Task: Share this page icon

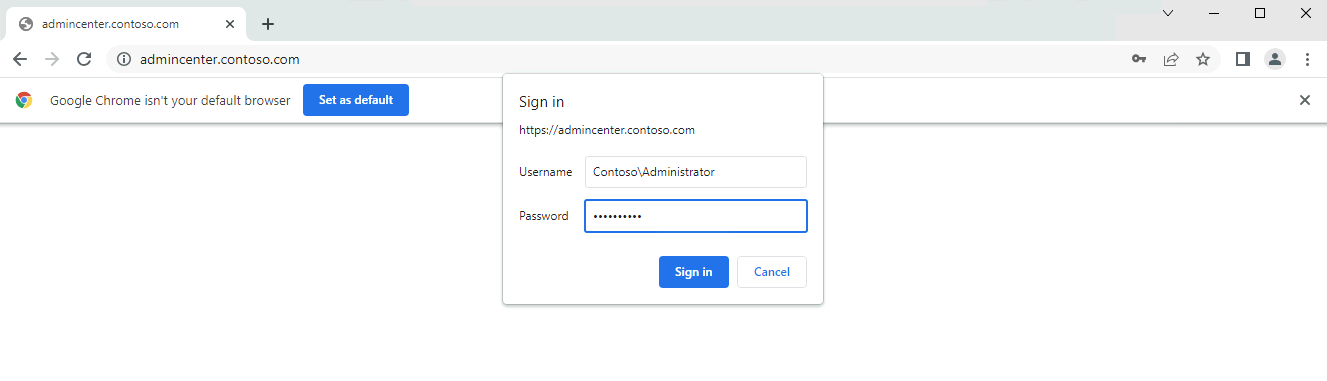Action: pyautogui.click(x=1171, y=59)
